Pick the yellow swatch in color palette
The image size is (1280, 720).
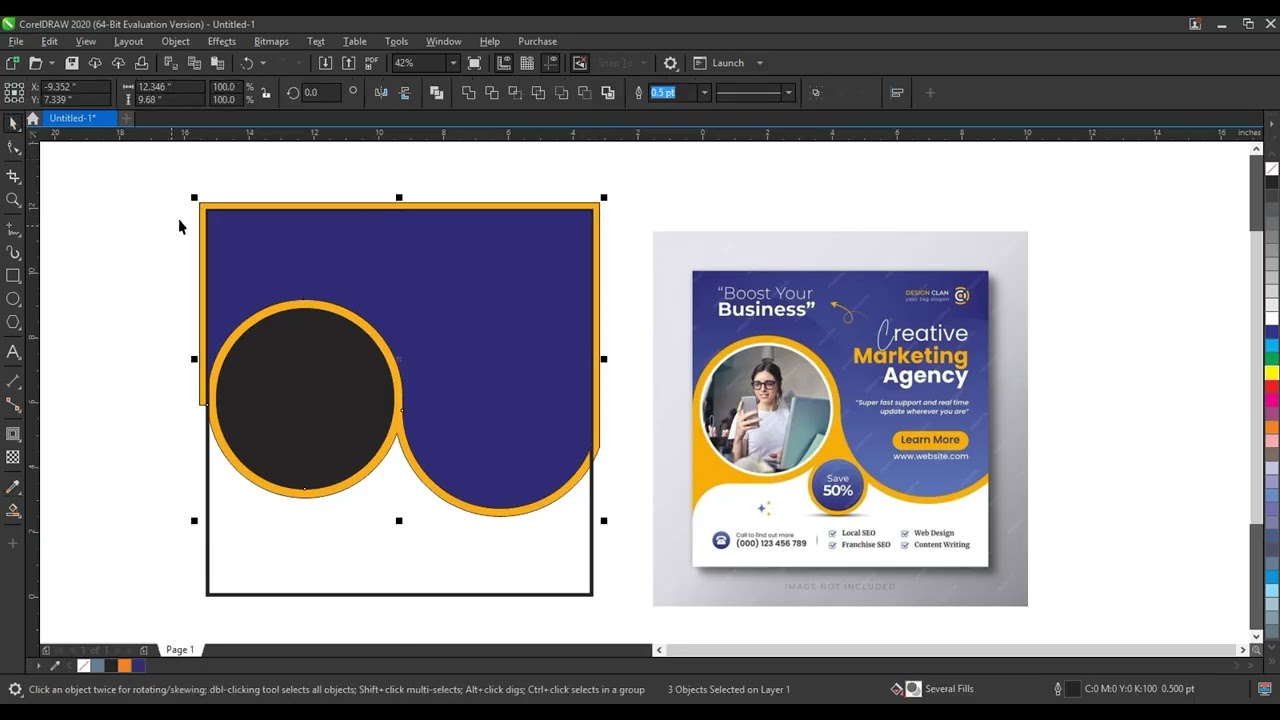[1271, 373]
